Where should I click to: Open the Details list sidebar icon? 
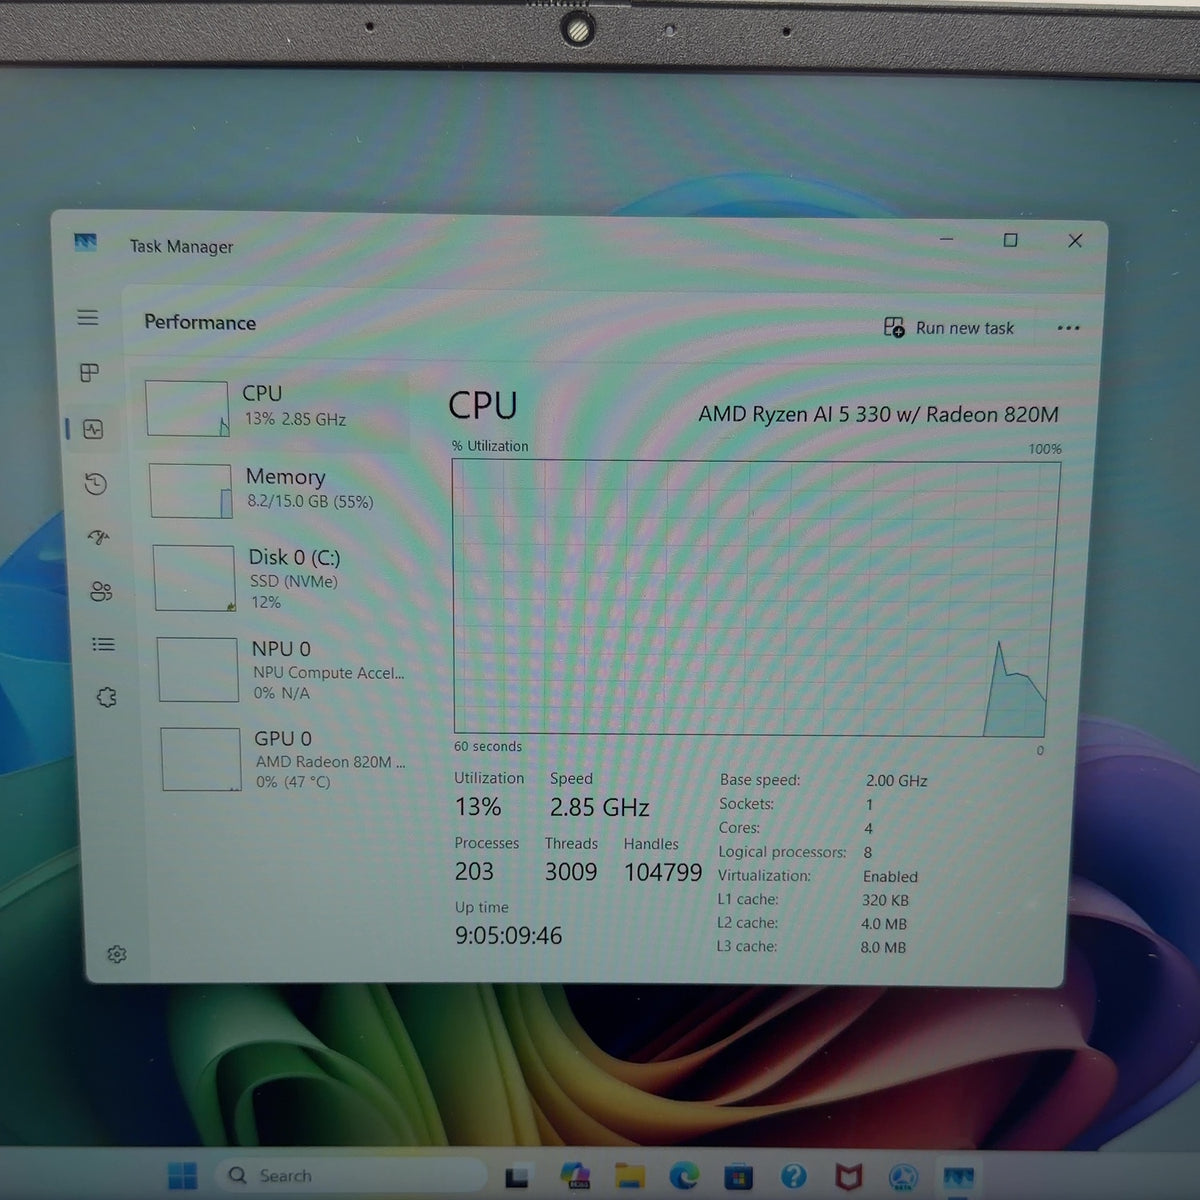coord(103,644)
